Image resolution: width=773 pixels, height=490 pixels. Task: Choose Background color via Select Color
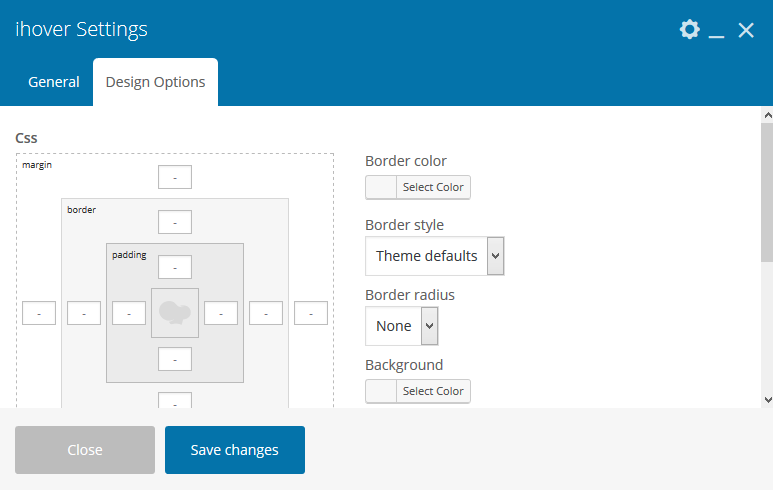[x=418, y=391]
